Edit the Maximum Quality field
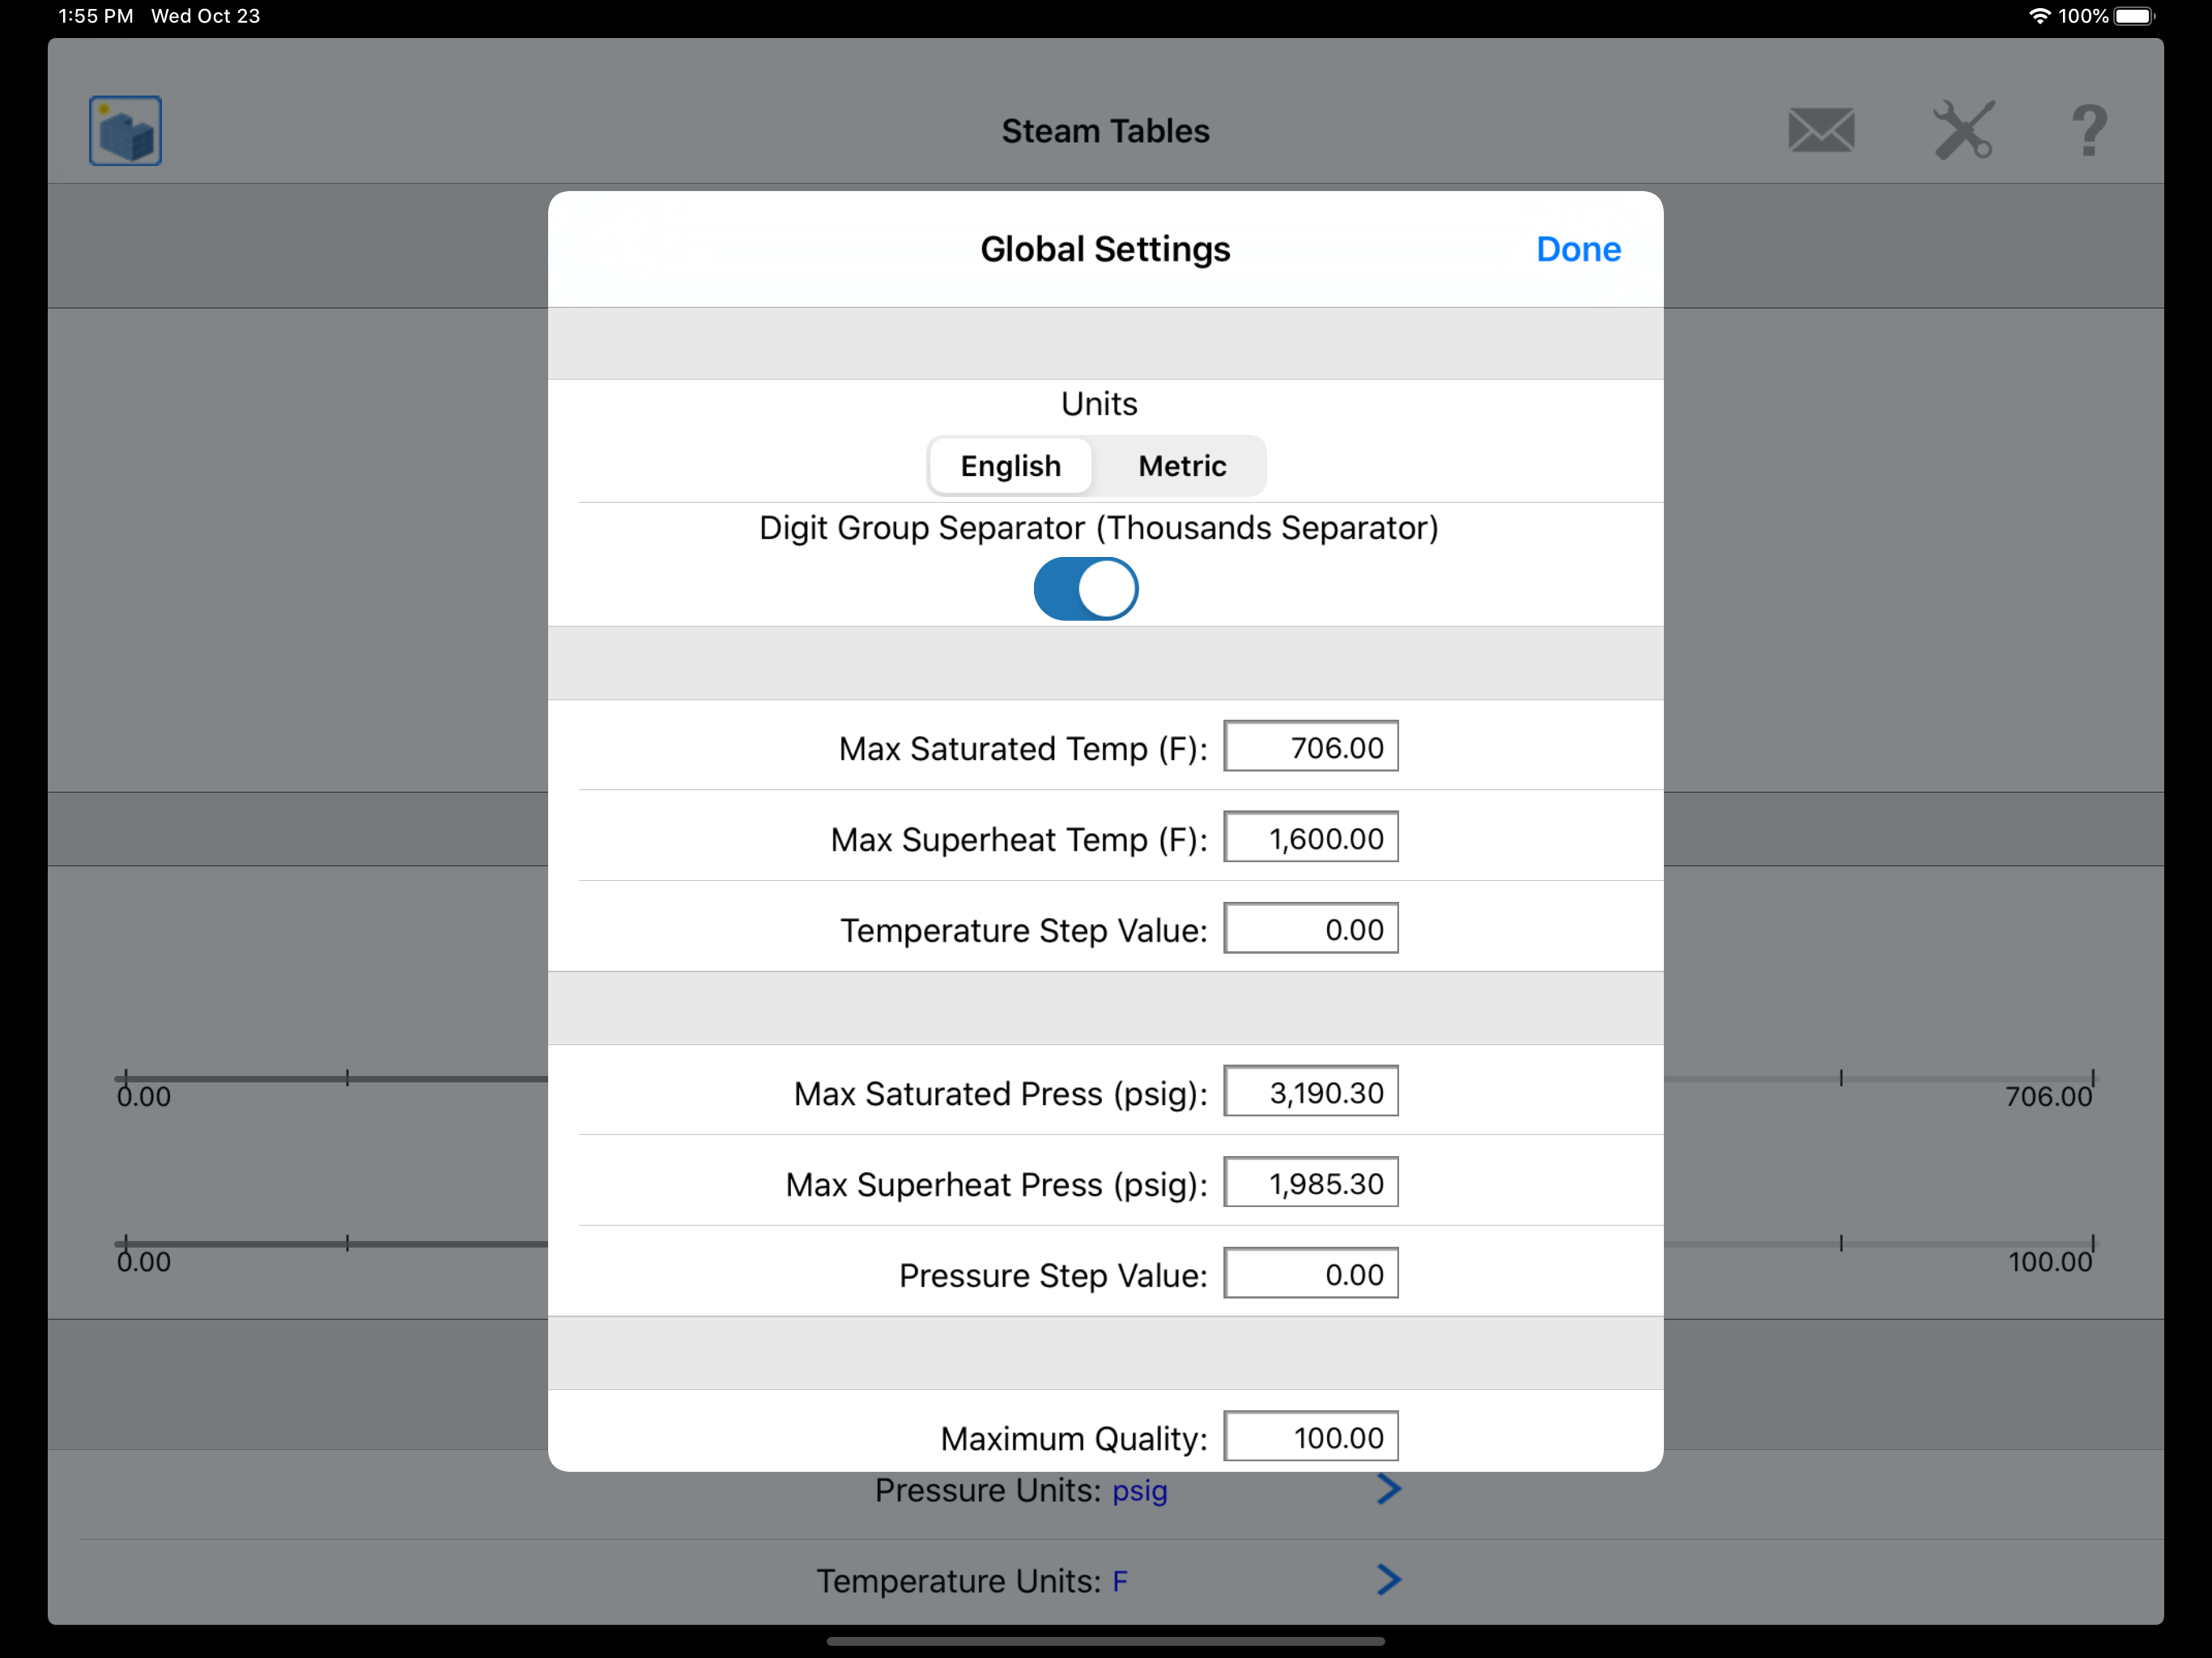Image resolution: width=2212 pixels, height=1658 pixels. 1310,1437
